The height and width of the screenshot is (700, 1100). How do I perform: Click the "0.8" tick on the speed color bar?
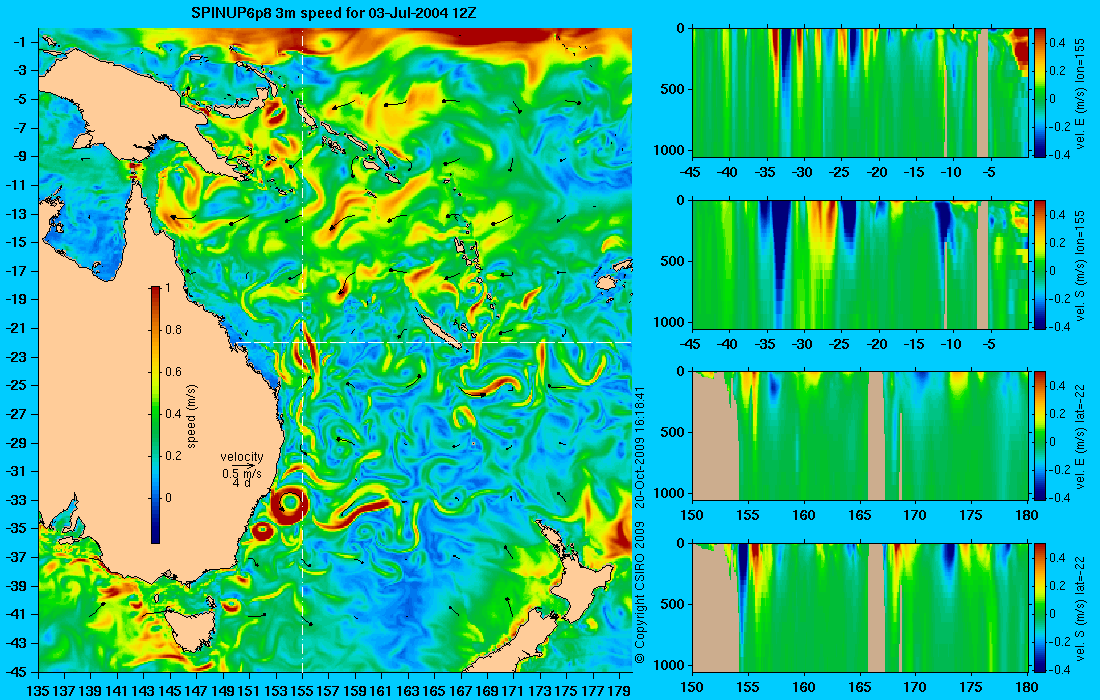tap(173, 330)
